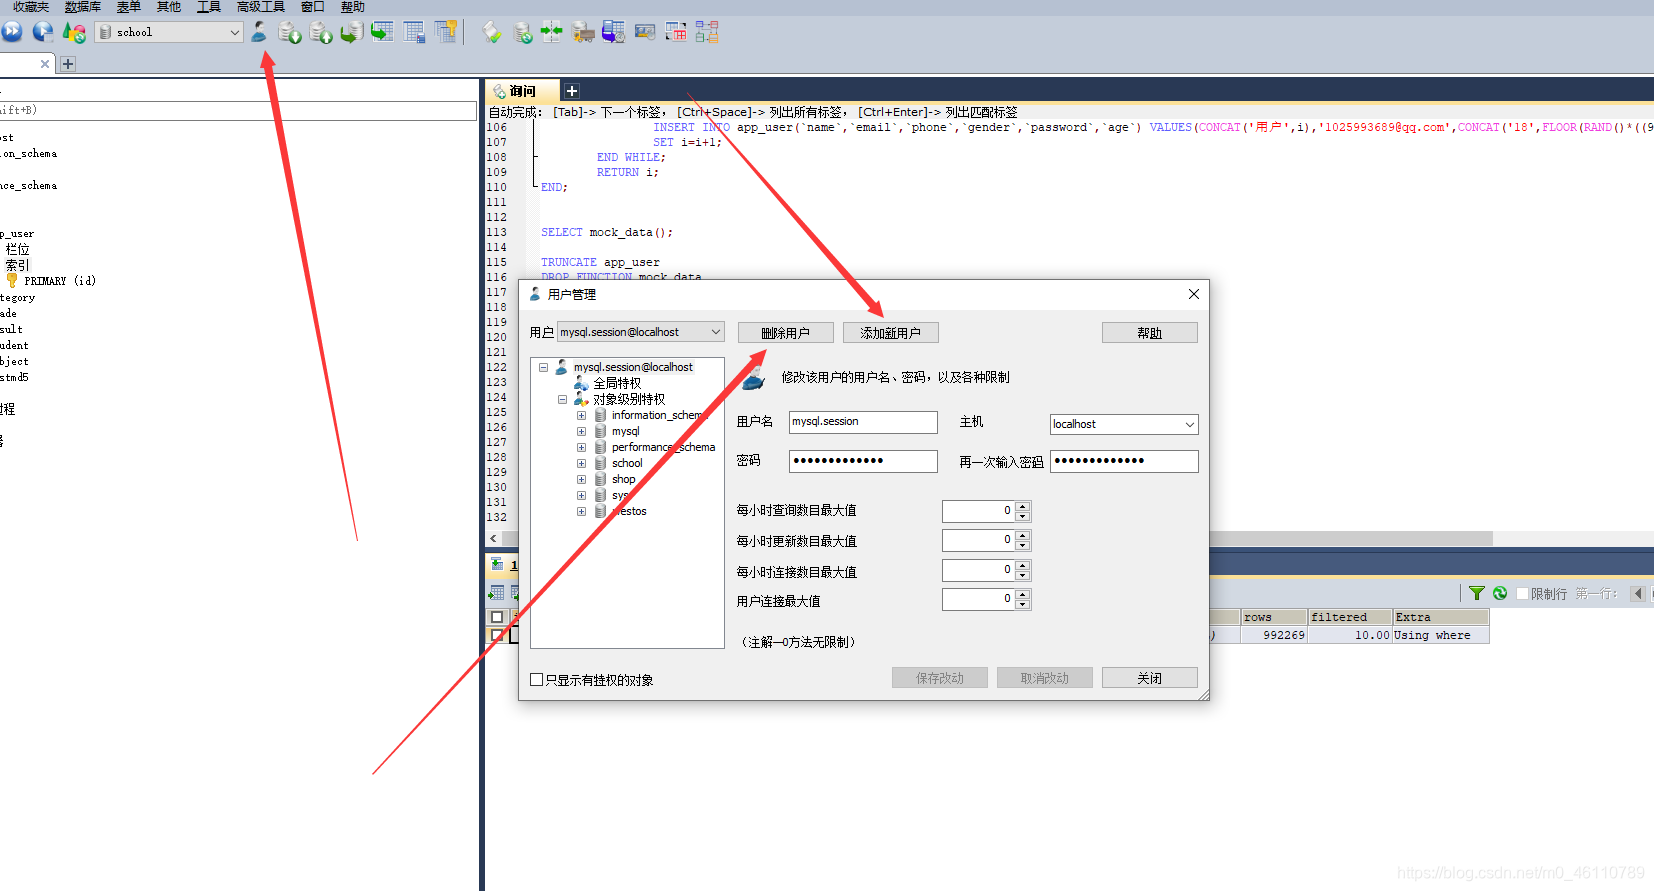Increase 每小时更新数目最大值 with up arrow
Image resolution: width=1654 pixels, height=891 pixels.
[1022, 535]
